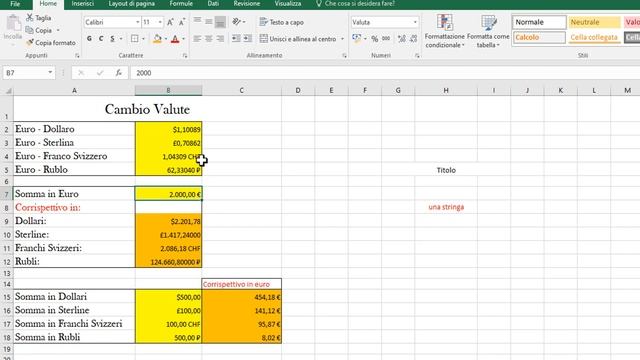Open the Calibri font name dropdown
The width and height of the screenshot is (640, 360).
(x=138, y=22)
